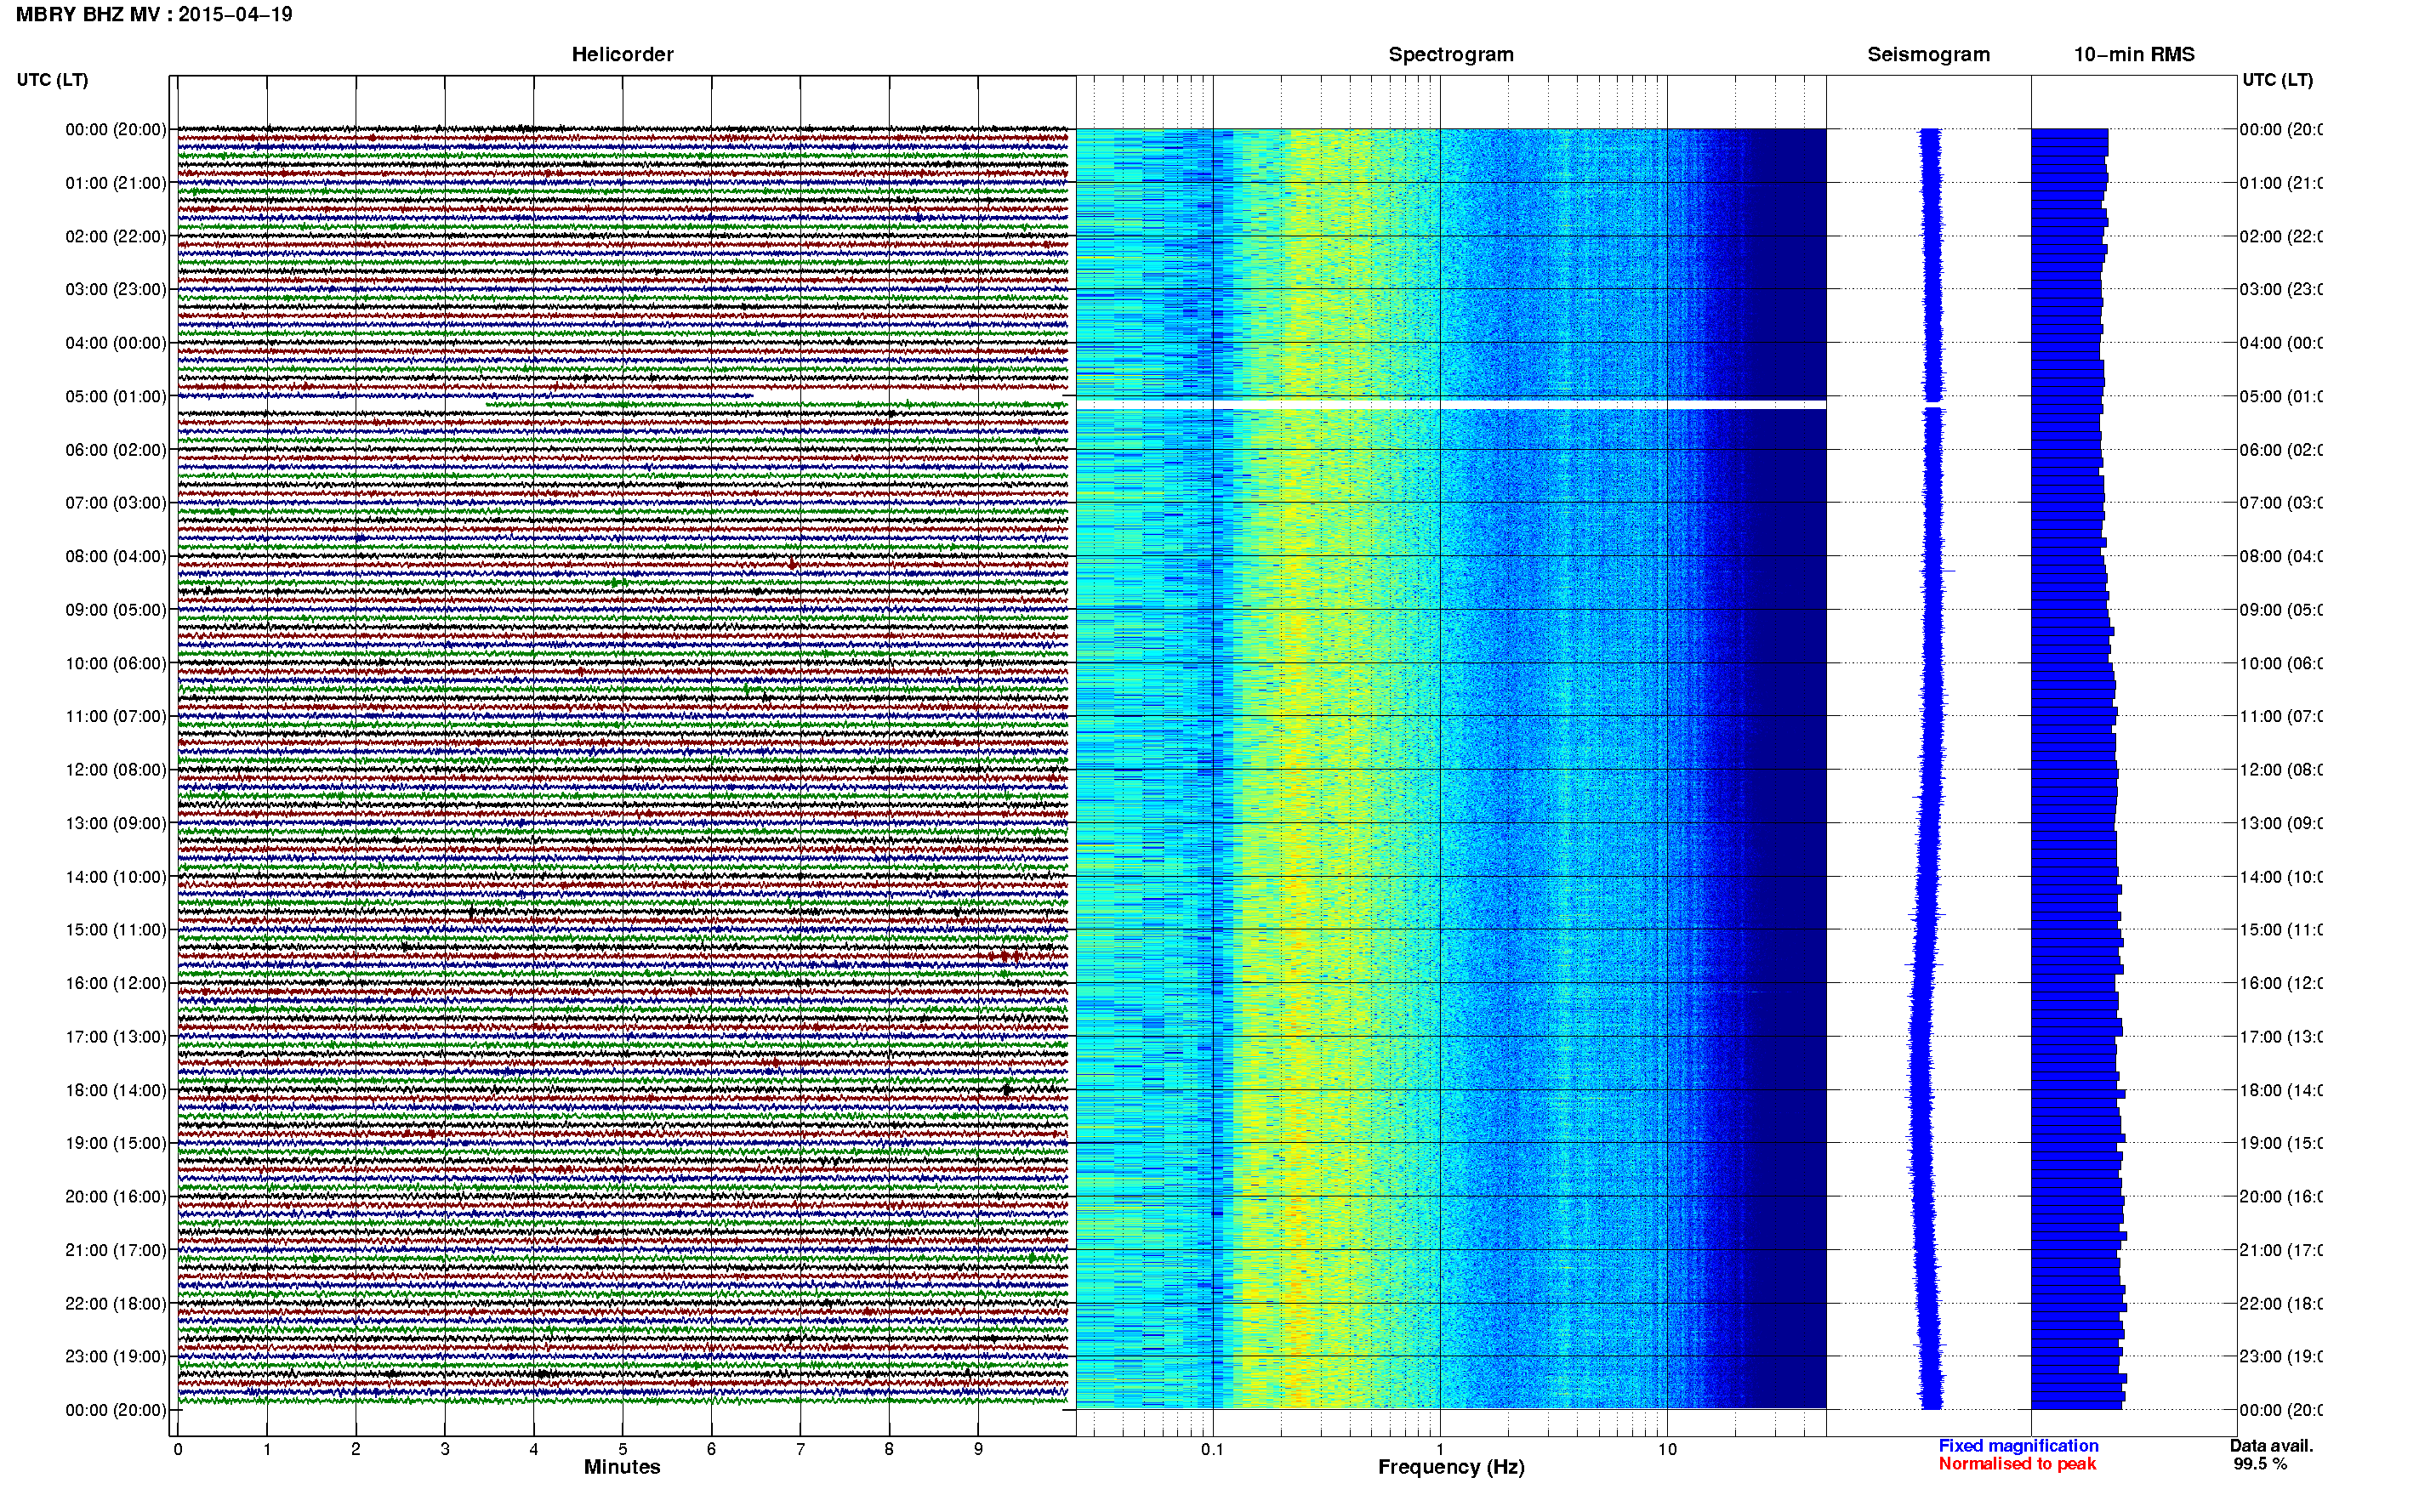Click the 0.1 frequency tick label
This screenshot has width=2419, height=1512.
(1212, 1449)
